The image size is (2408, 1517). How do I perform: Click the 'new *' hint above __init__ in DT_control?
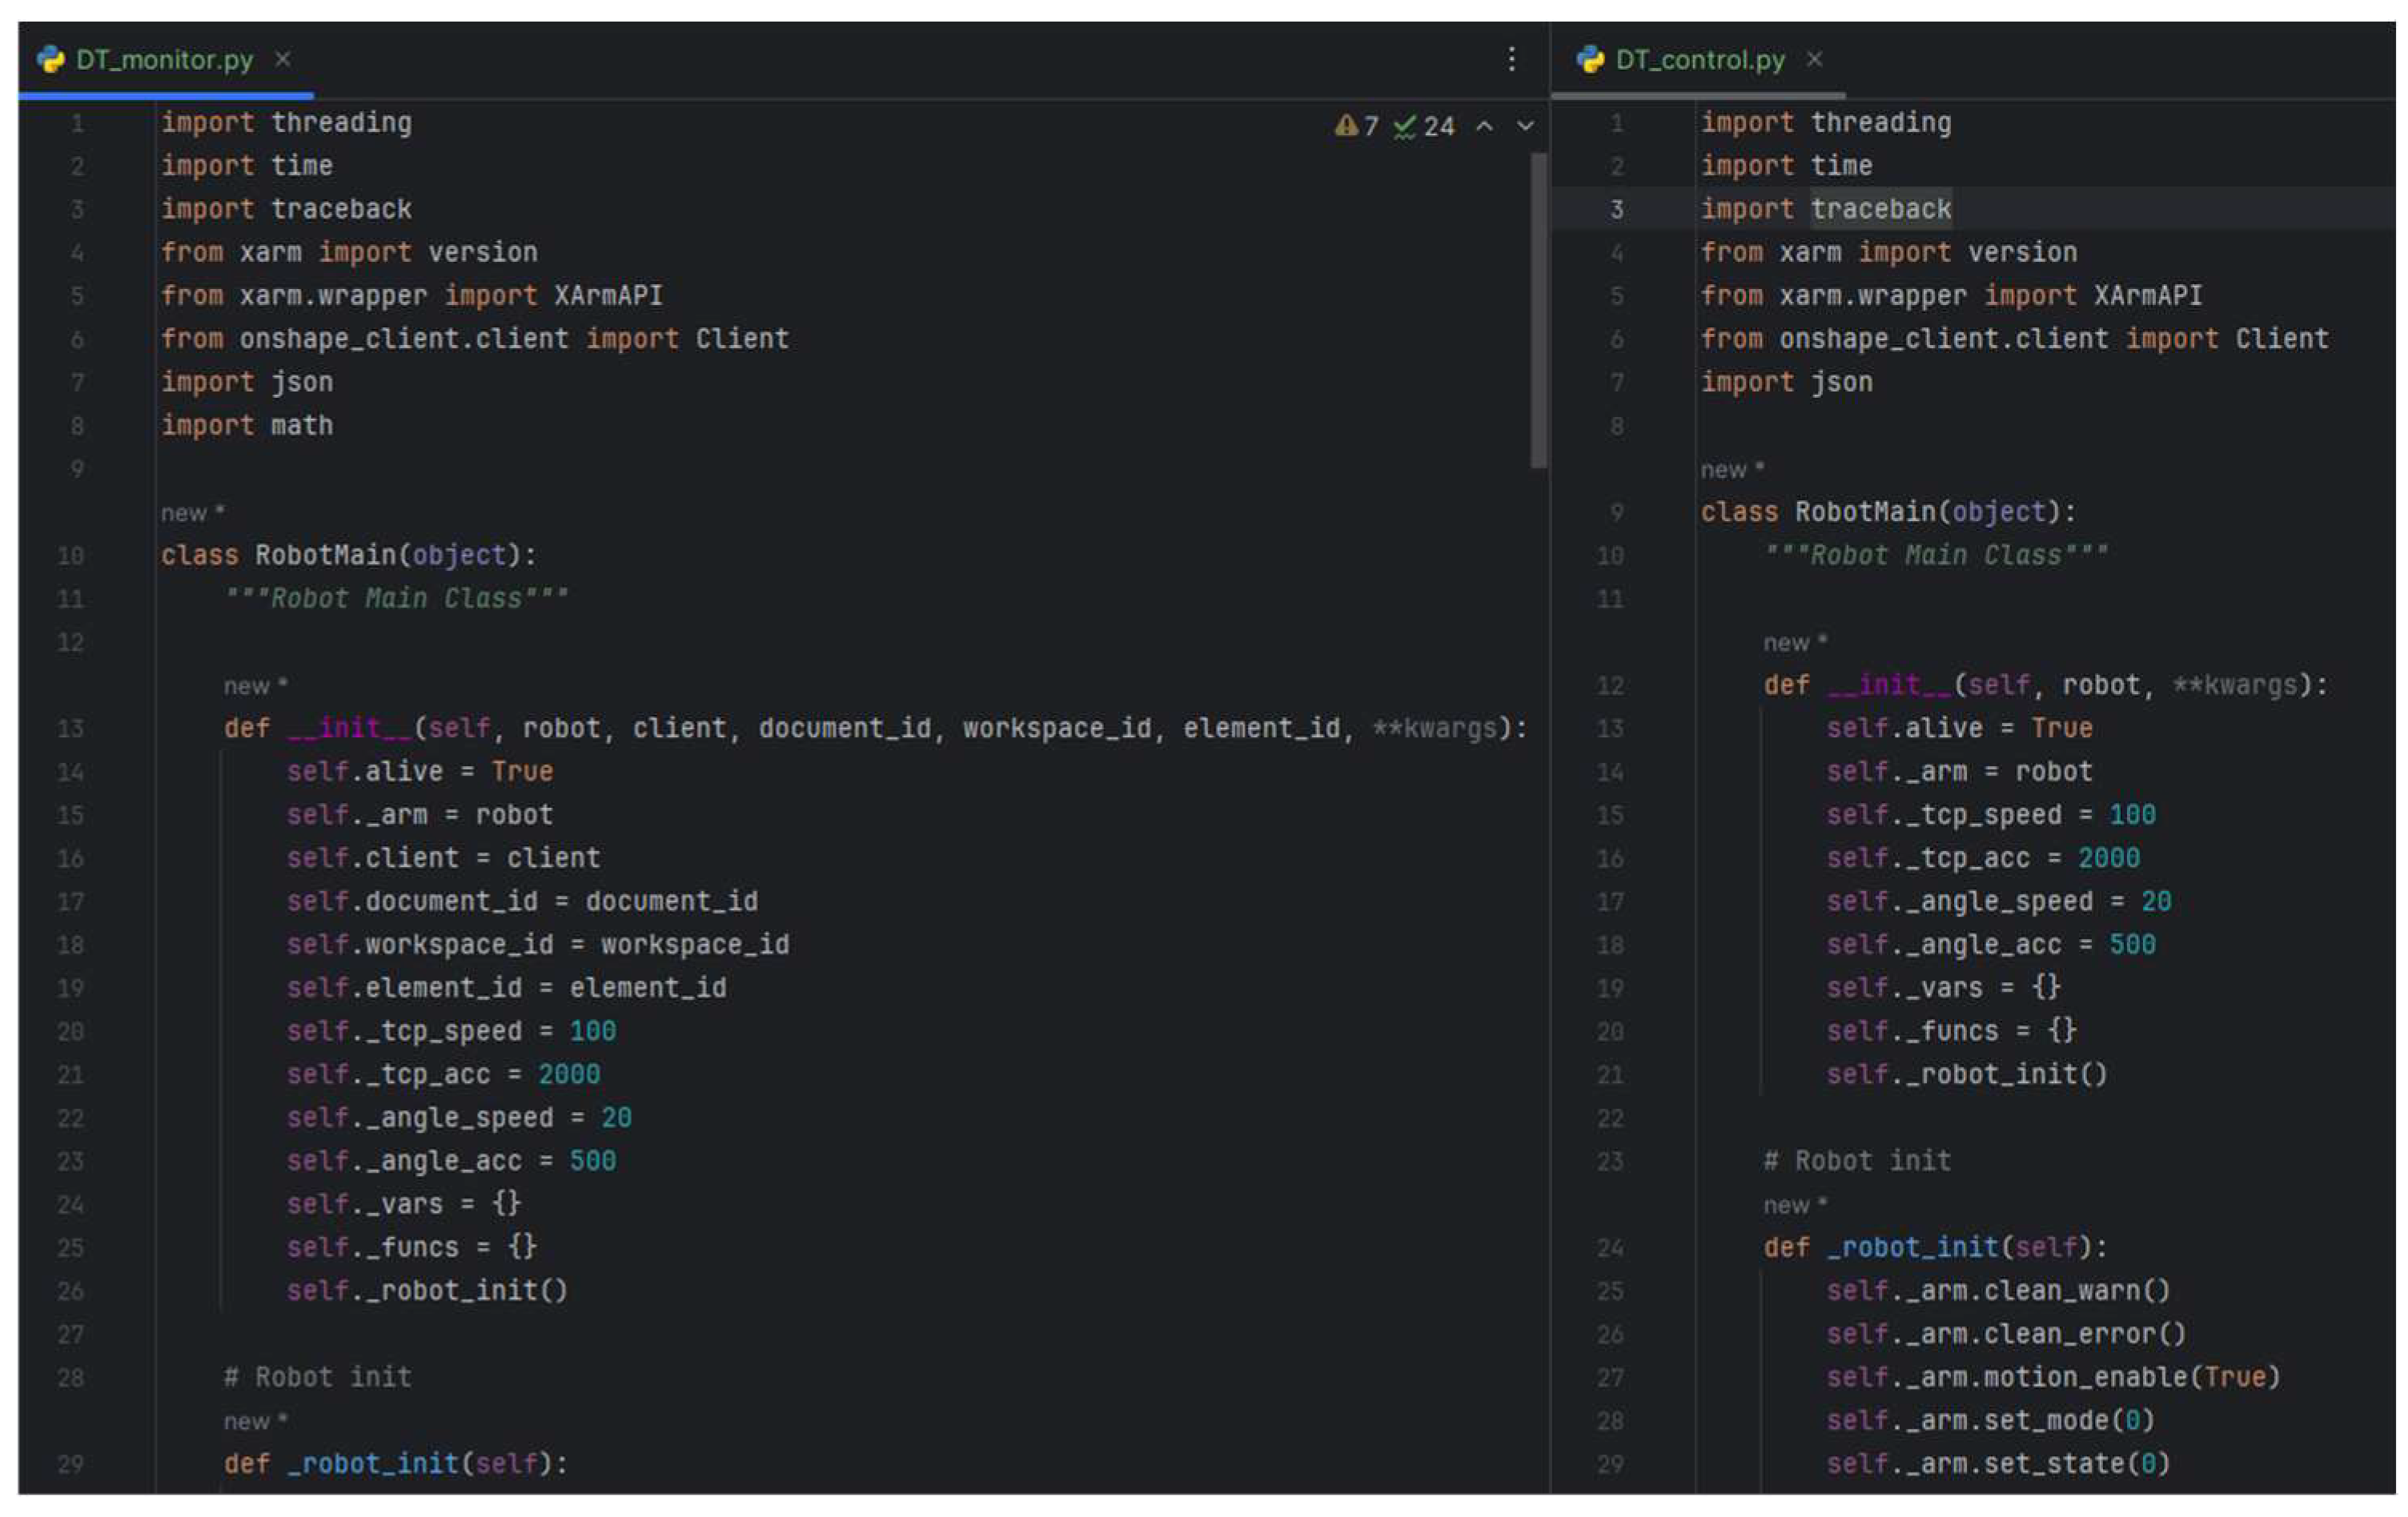click(1794, 643)
